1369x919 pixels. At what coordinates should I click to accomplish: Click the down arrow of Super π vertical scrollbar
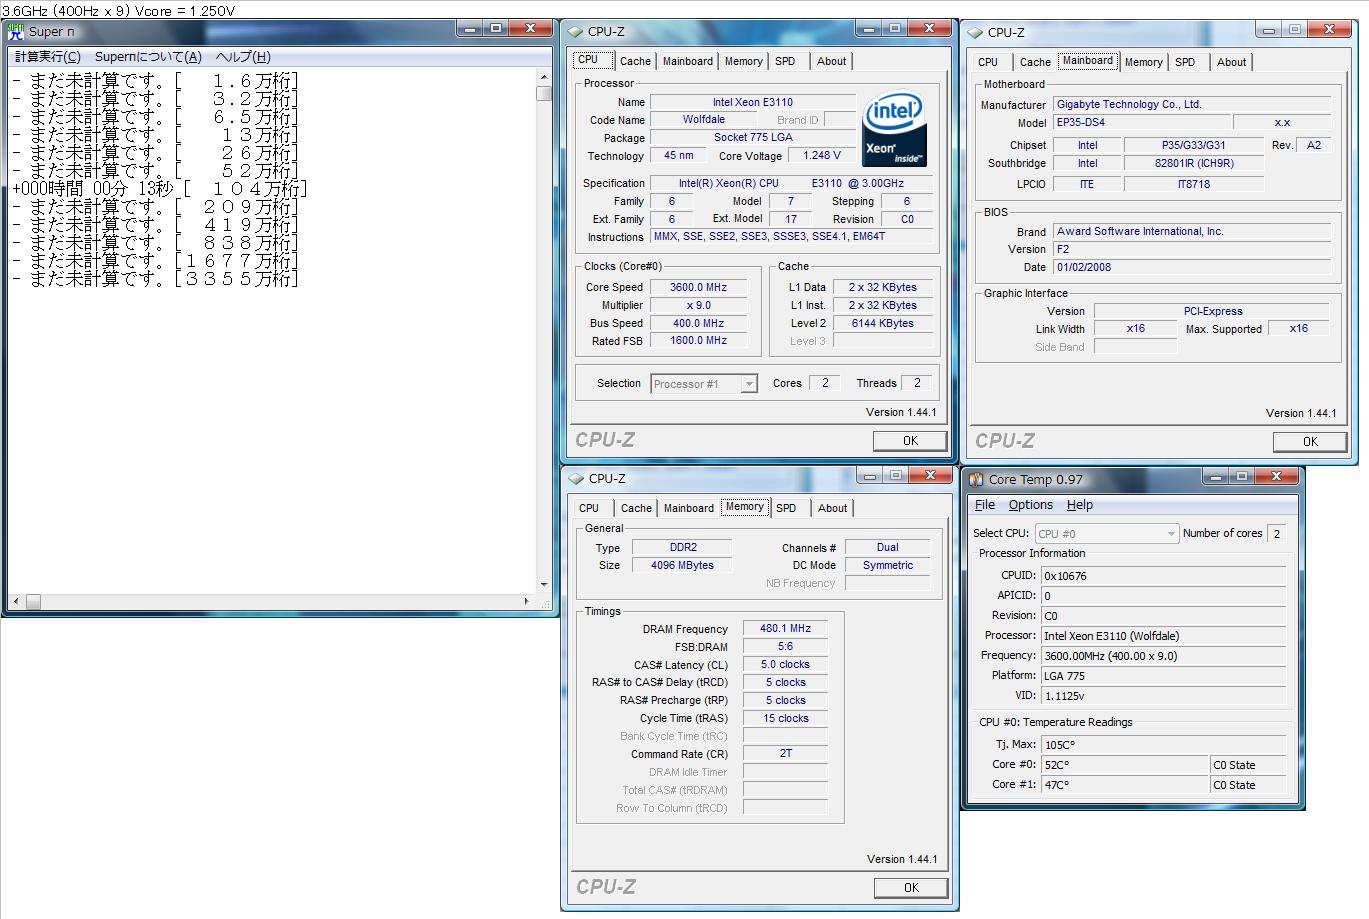(544, 585)
